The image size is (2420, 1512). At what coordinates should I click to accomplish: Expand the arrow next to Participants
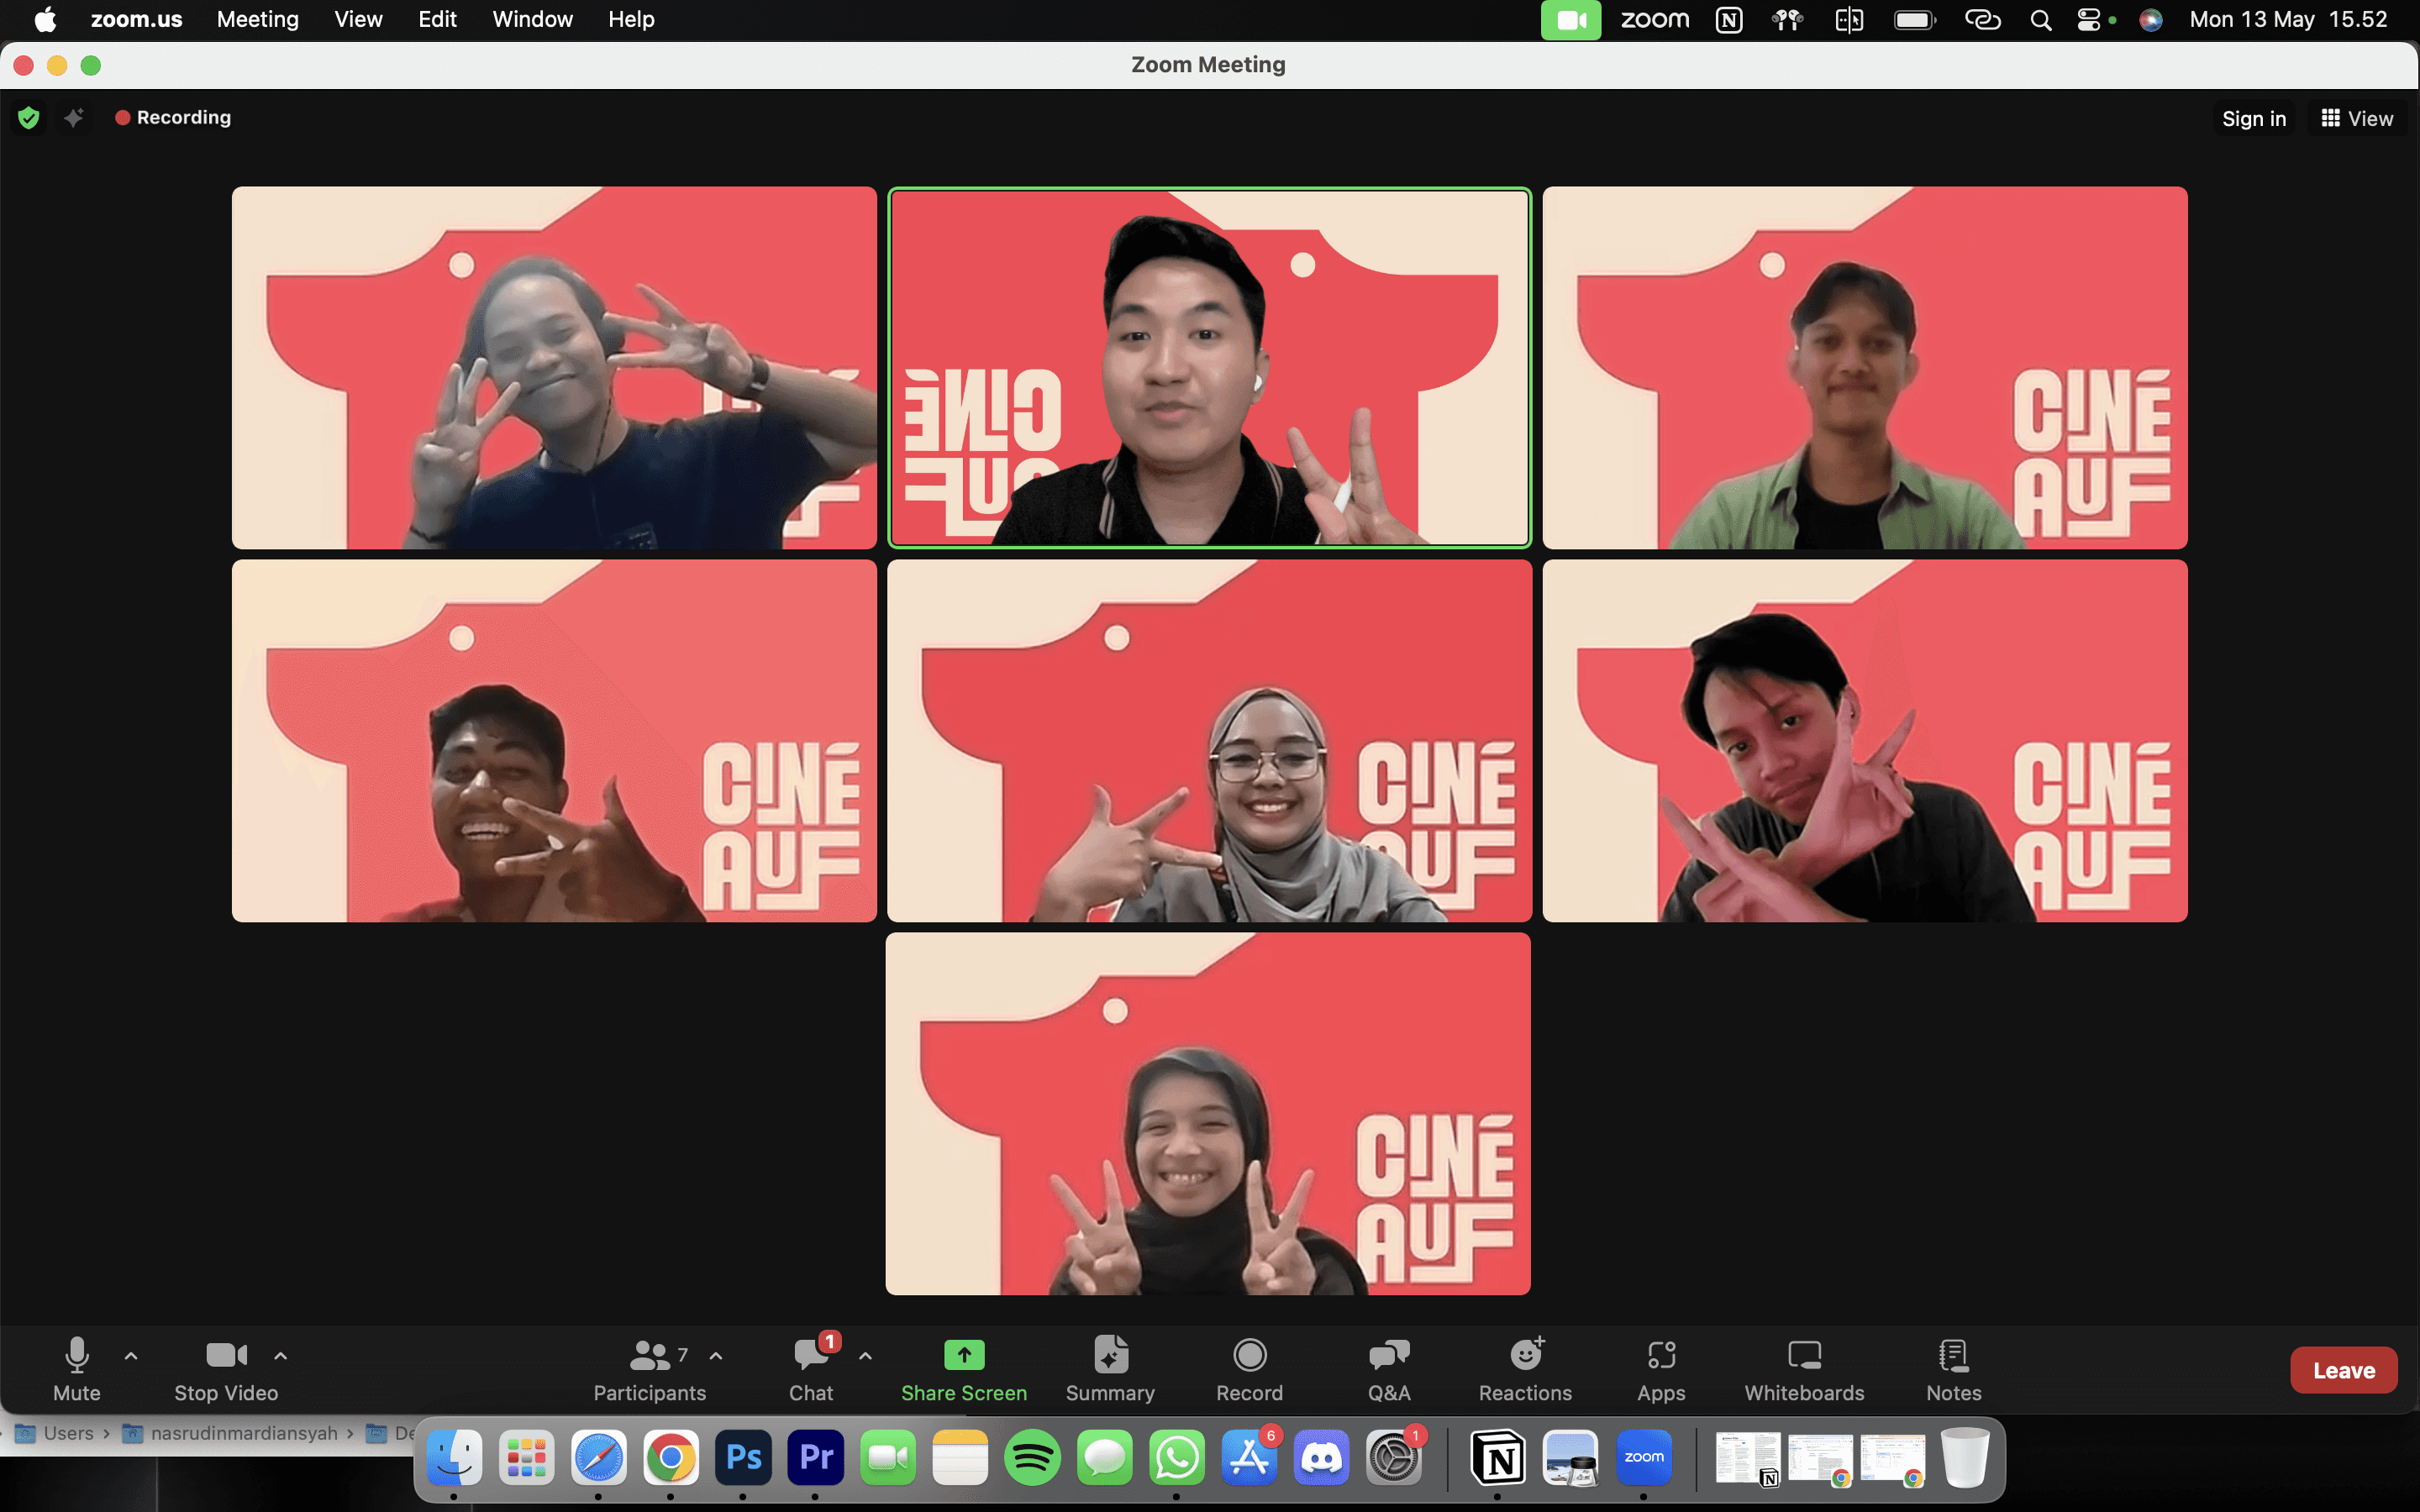coord(716,1356)
